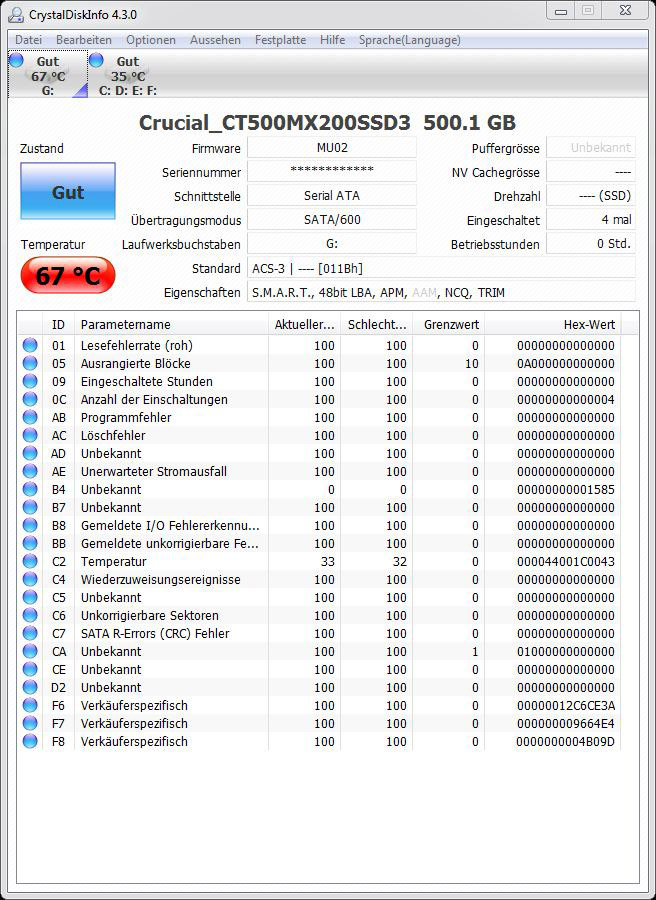Open the Datei menu
This screenshot has height=900, width=656.
point(28,40)
